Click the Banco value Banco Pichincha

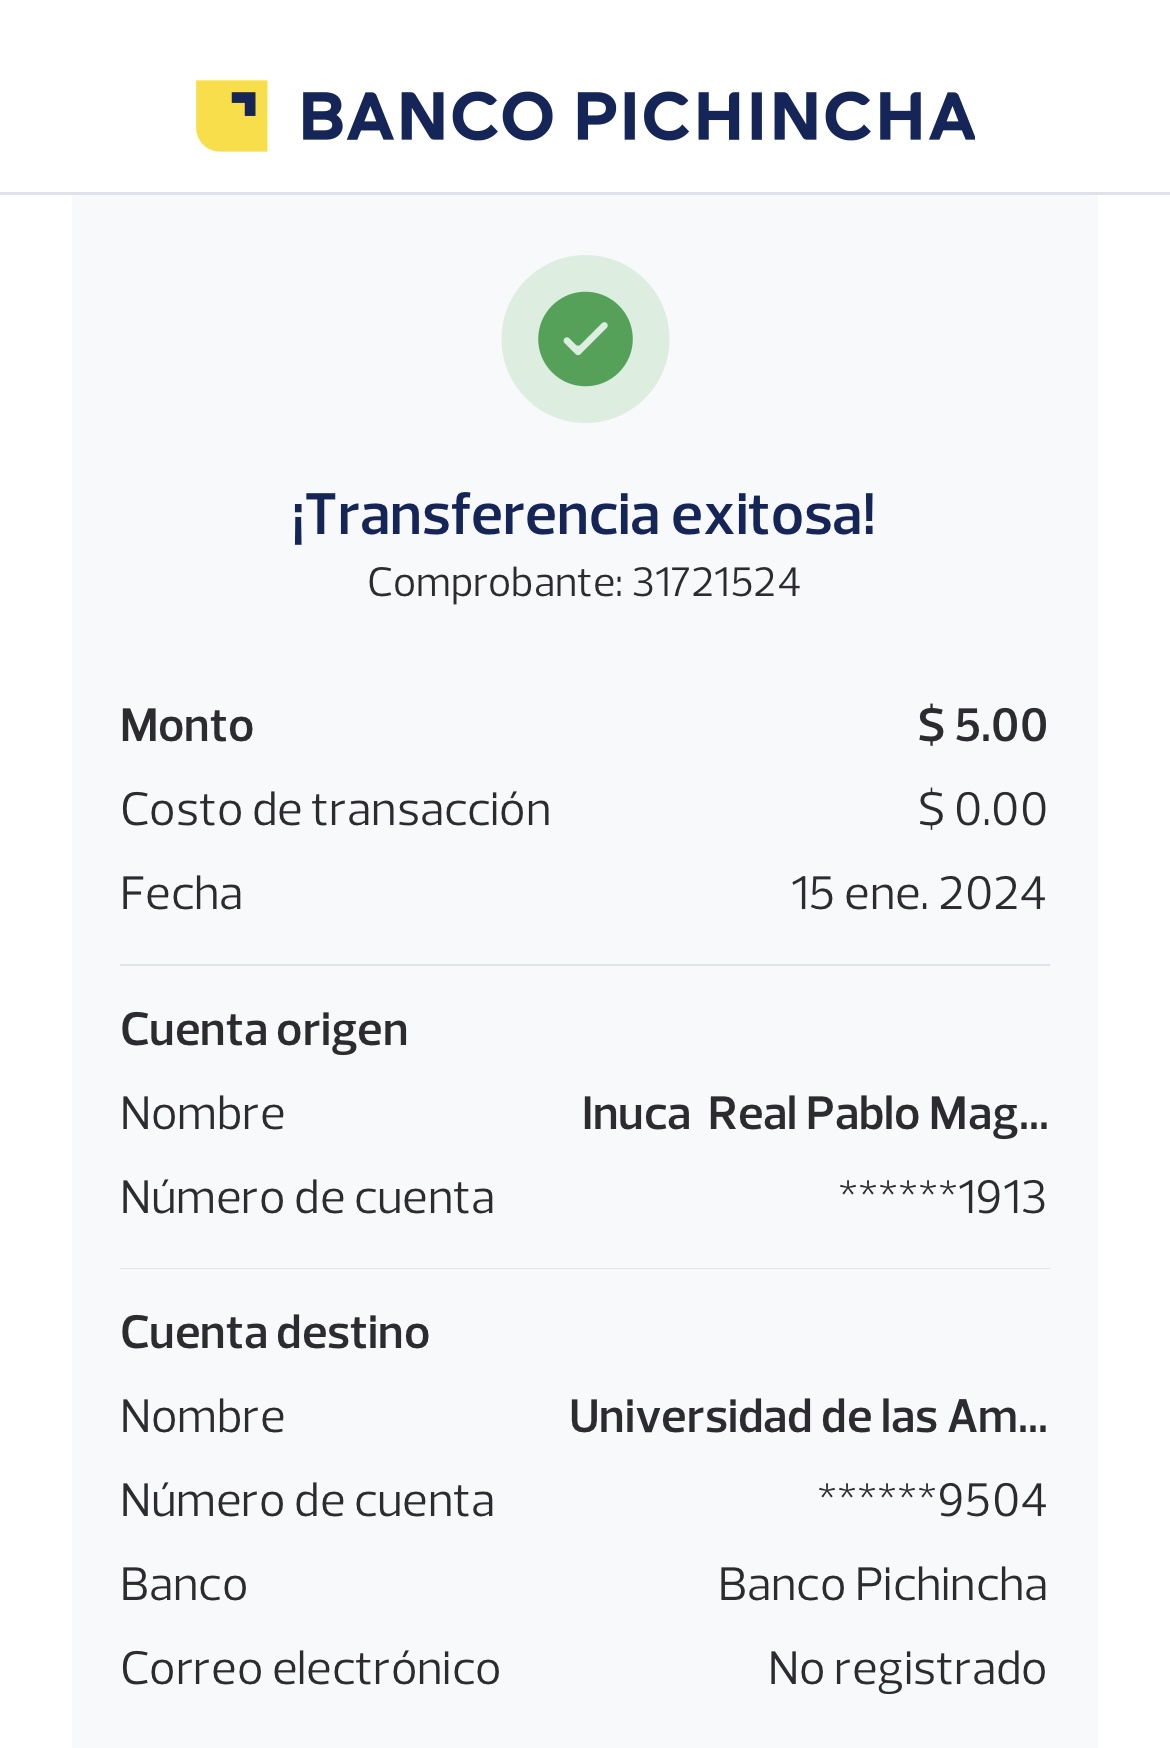[x=882, y=1585]
